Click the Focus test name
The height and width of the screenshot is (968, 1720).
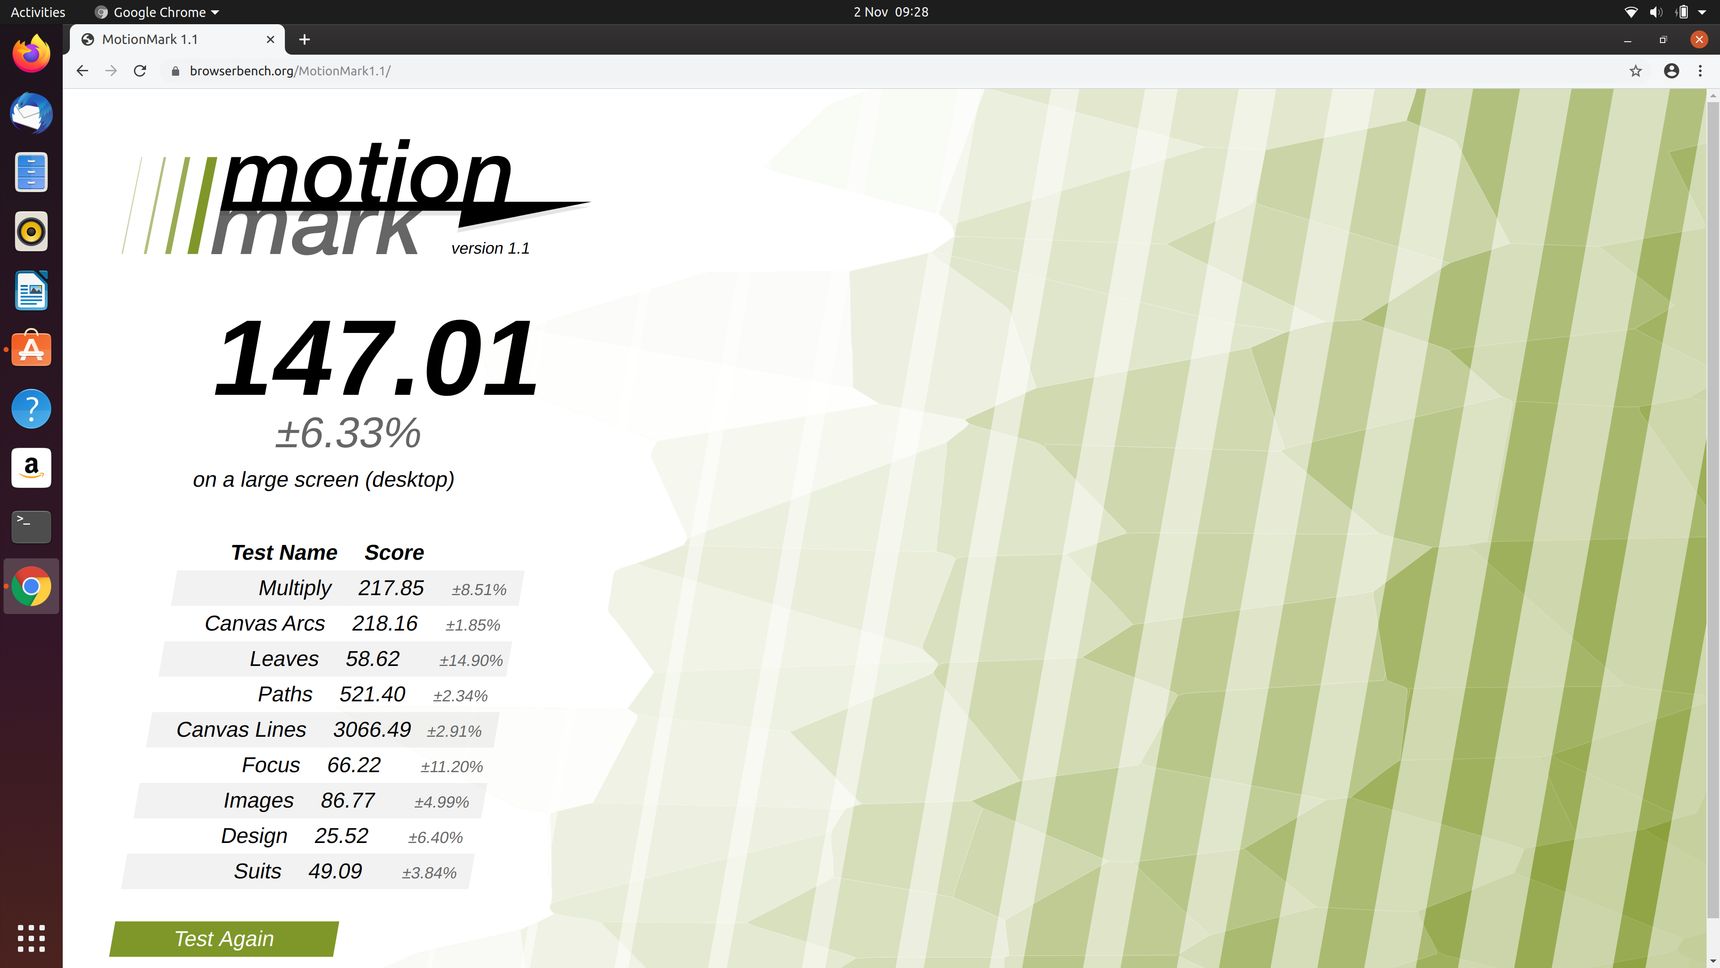tap(271, 765)
